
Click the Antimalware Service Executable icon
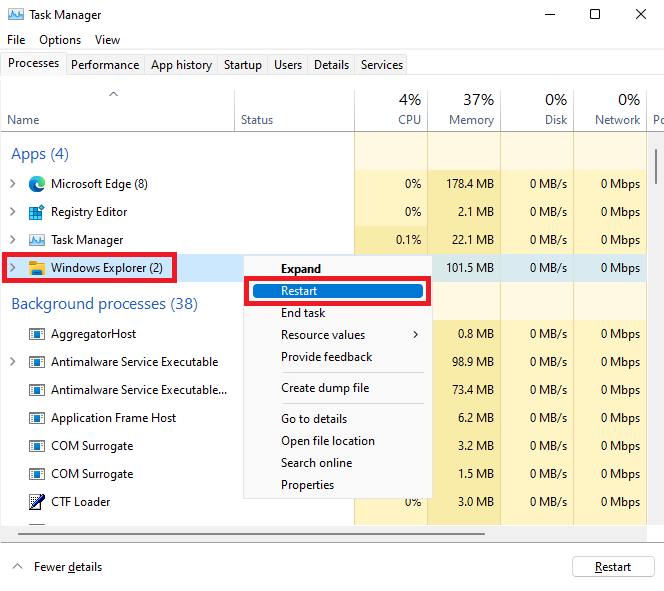click(37, 362)
